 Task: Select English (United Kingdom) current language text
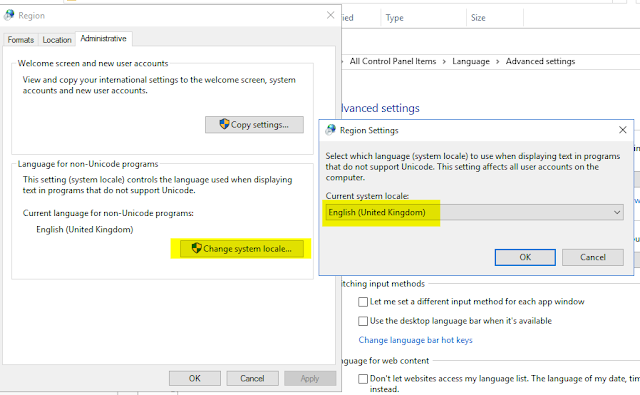pos(84,229)
